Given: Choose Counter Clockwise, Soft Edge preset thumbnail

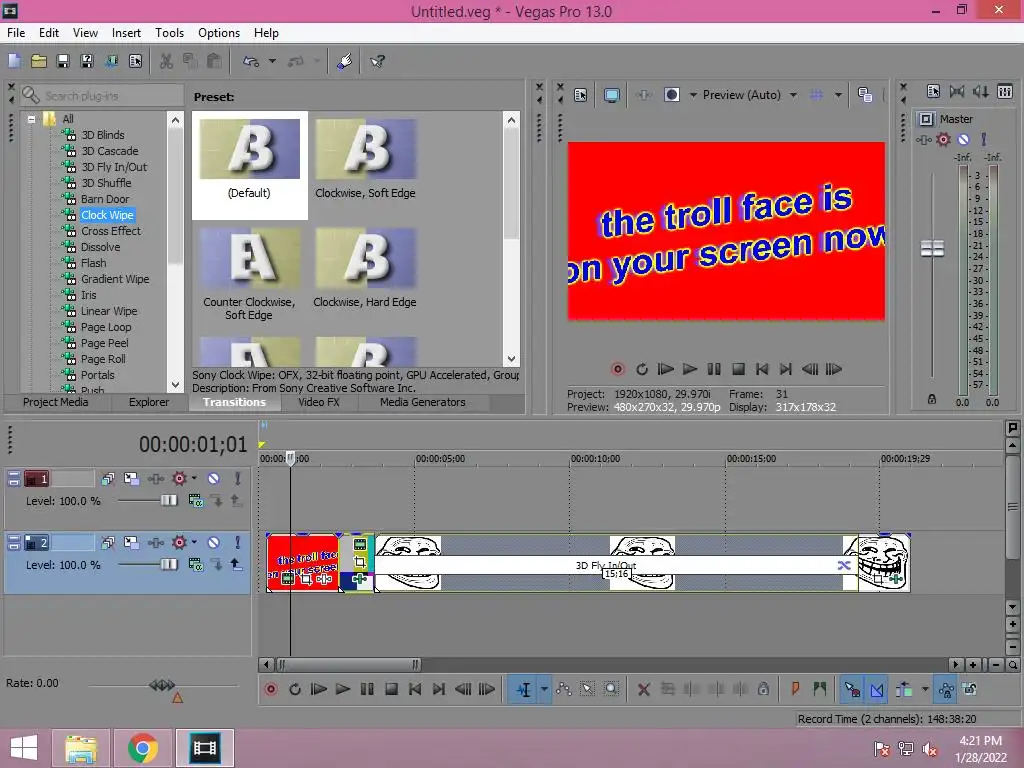Looking at the screenshot, I should pos(249,258).
